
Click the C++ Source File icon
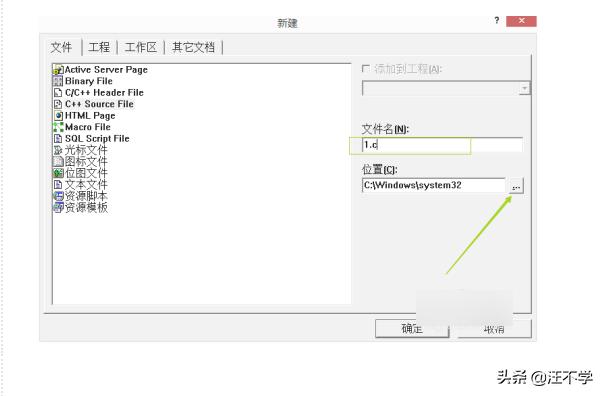coord(58,104)
